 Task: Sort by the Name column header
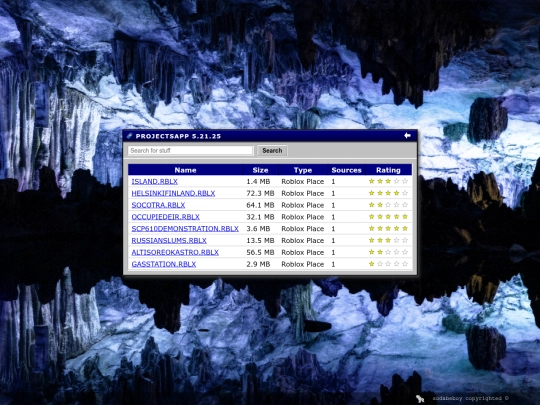pyautogui.click(x=185, y=170)
